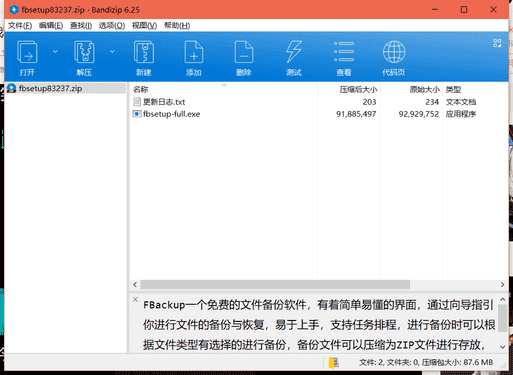Open the 查找(I) menu
This screenshot has height=375, width=513.
click(81, 26)
